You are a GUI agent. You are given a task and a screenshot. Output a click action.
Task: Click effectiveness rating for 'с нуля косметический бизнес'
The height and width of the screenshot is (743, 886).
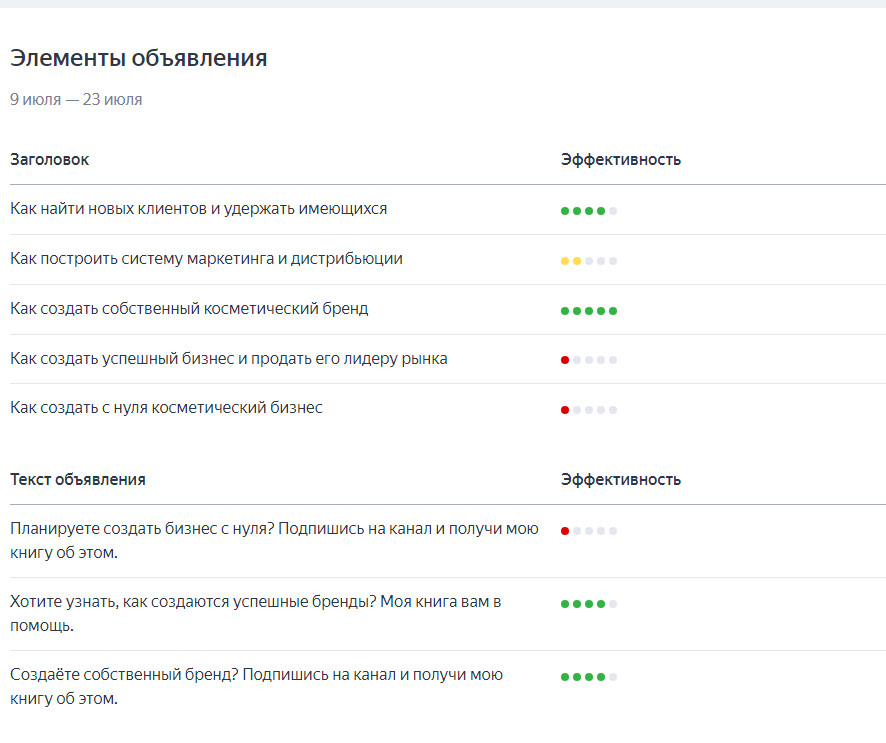(x=589, y=410)
